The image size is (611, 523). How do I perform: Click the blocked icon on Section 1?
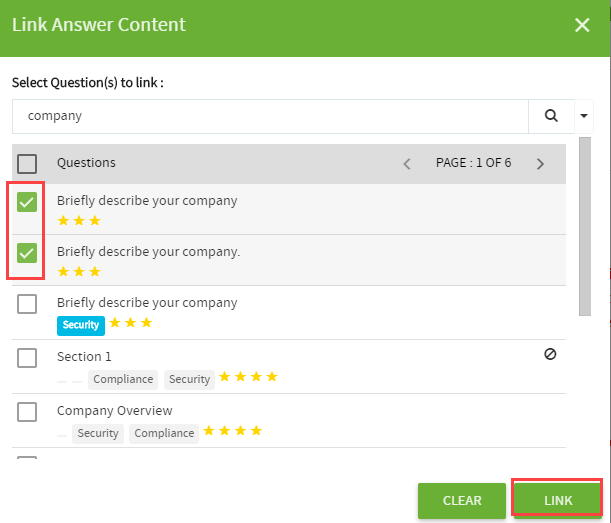click(550, 354)
